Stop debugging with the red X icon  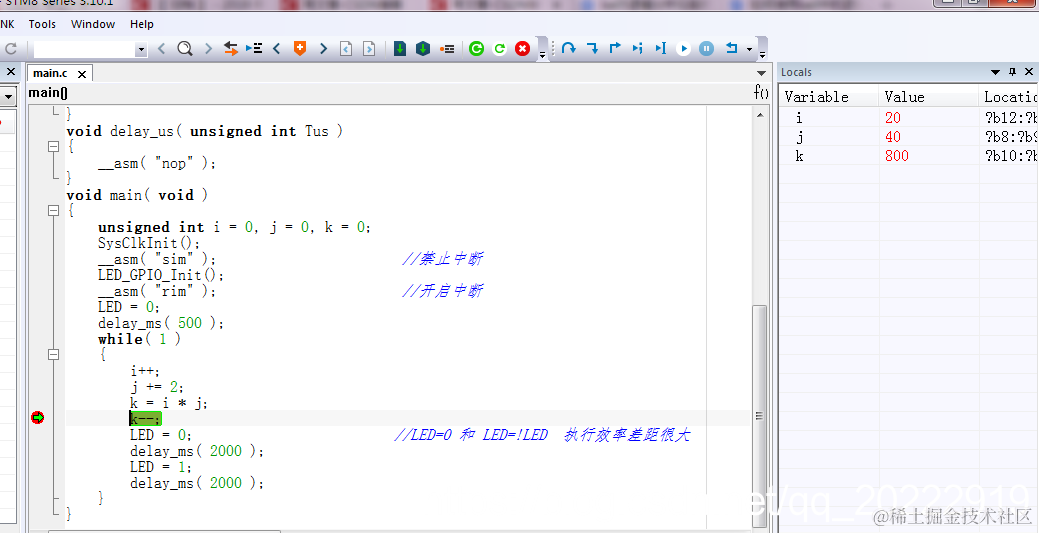522,48
